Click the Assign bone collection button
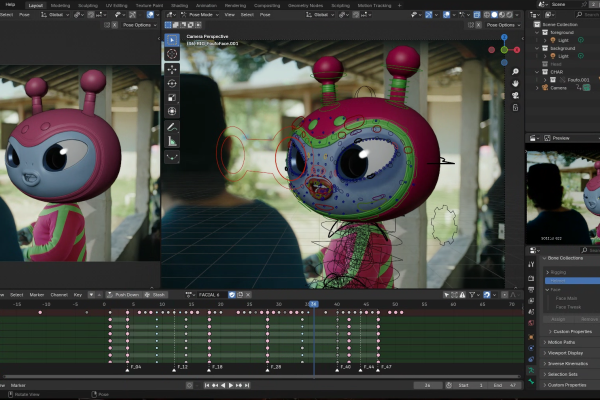 tap(558, 319)
